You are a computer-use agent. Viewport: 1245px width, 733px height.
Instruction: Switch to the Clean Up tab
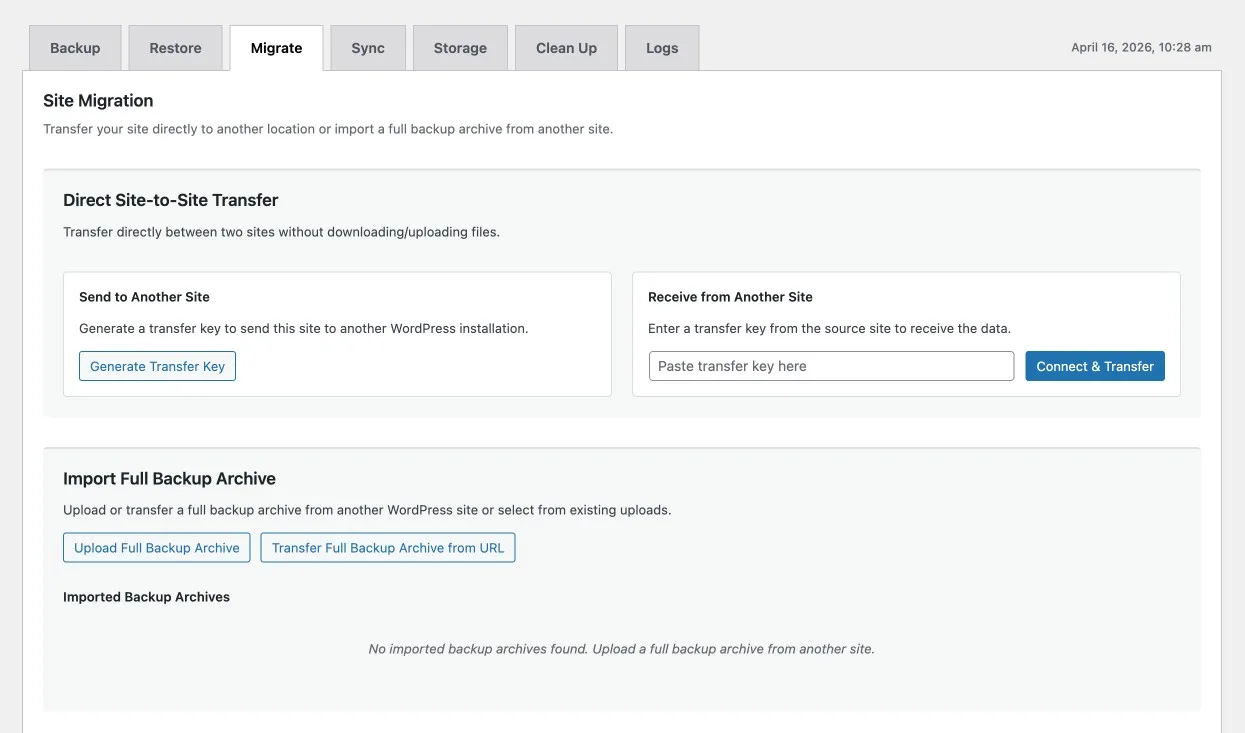click(566, 48)
